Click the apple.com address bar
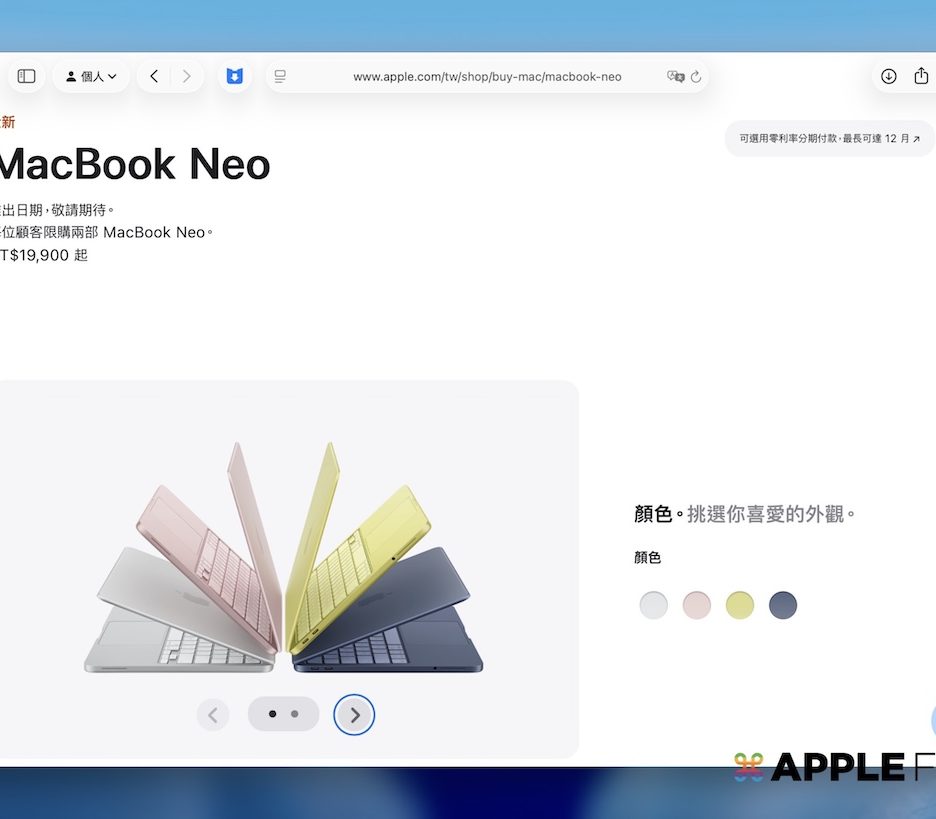Screen dimensions: 936x819 click(x=487, y=76)
